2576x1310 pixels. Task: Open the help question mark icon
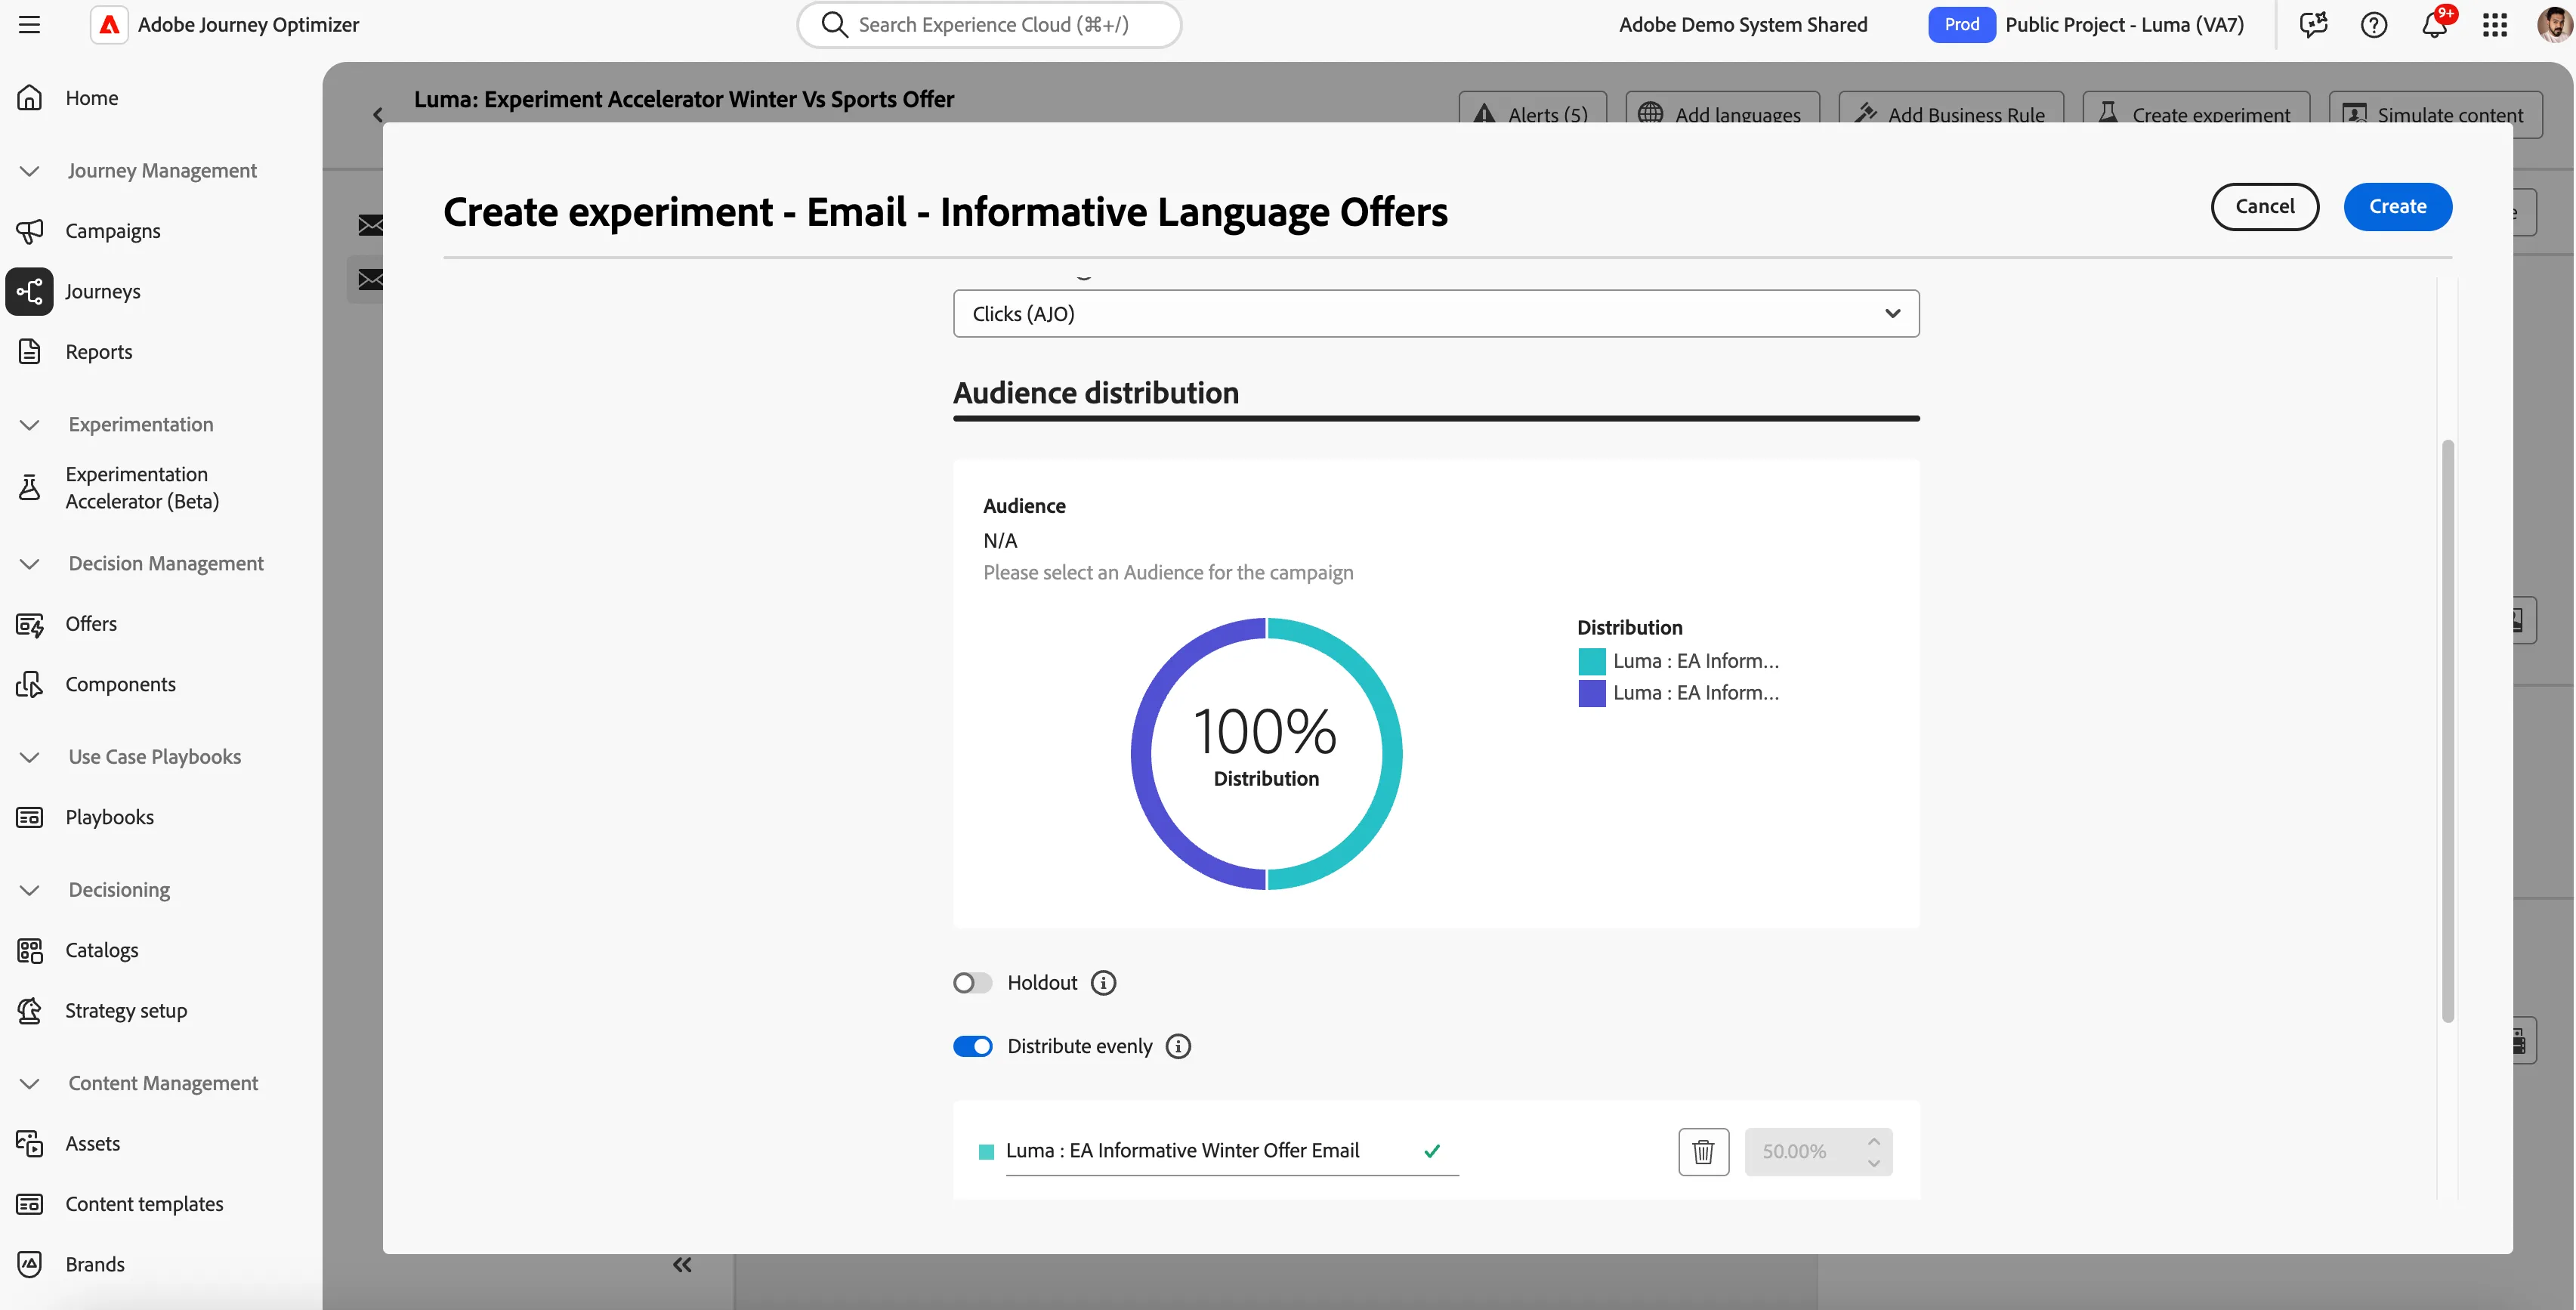coord(2374,25)
